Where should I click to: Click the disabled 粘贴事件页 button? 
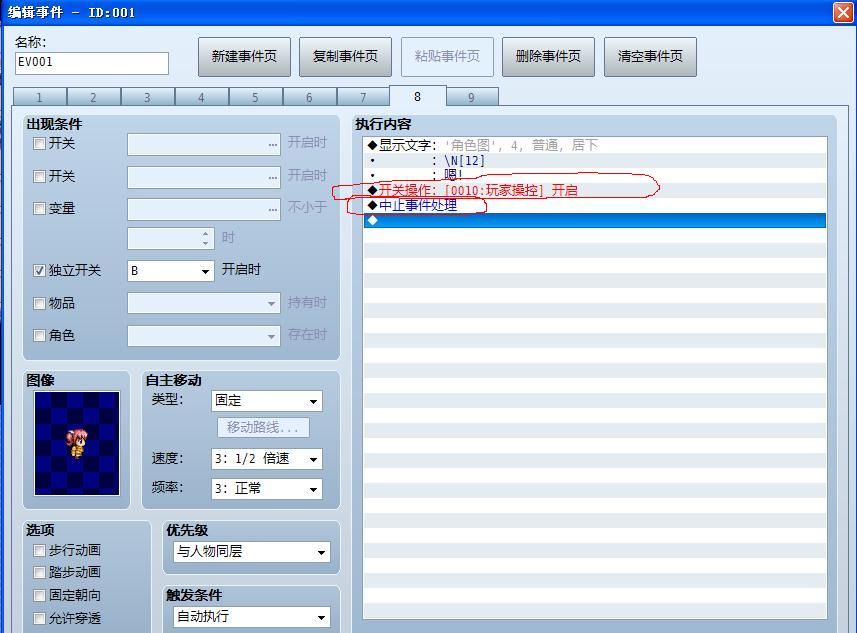[x=447, y=57]
